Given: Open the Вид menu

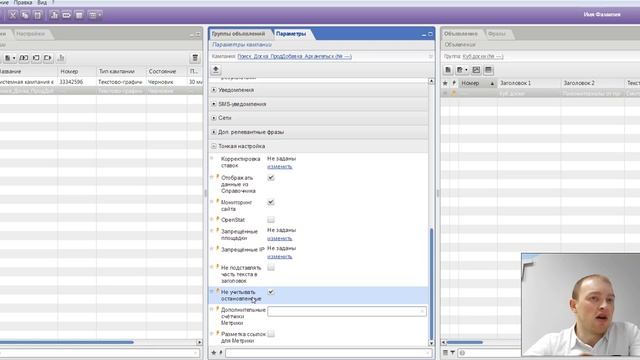Looking at the screenshot, I should pyautogui.click(x=42, y=2).
